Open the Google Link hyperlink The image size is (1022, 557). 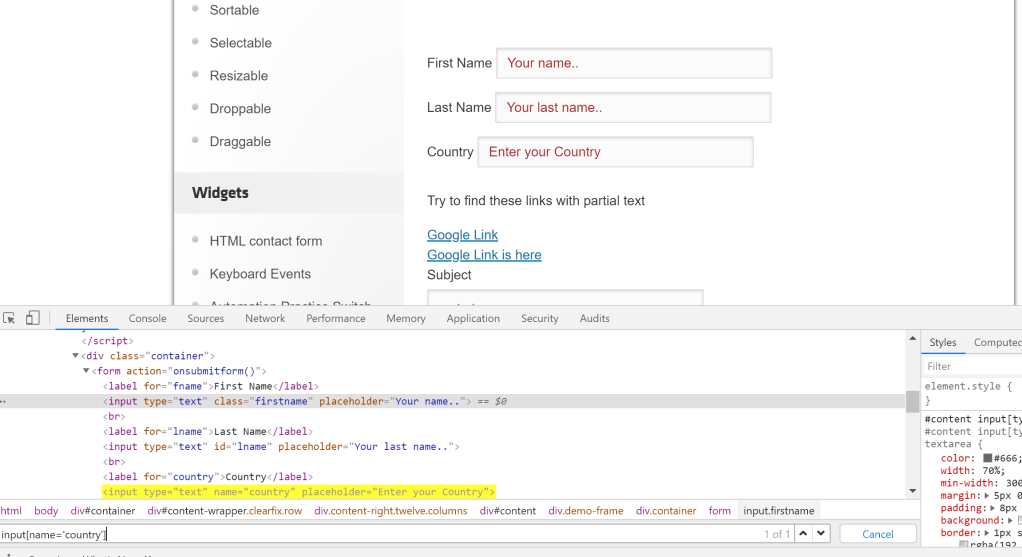pos(462,235)
